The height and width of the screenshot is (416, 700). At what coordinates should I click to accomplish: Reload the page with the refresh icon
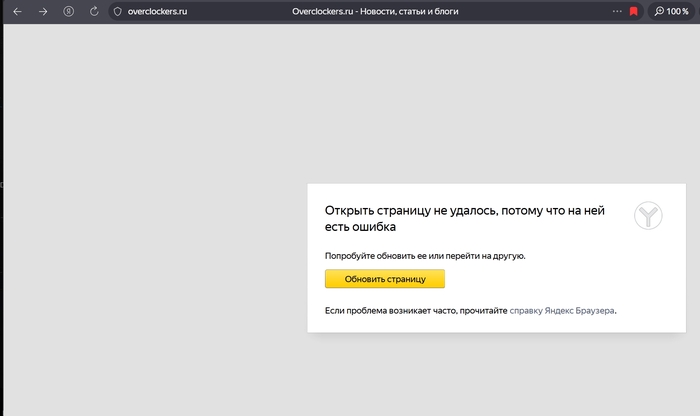(x=94, y=11)
